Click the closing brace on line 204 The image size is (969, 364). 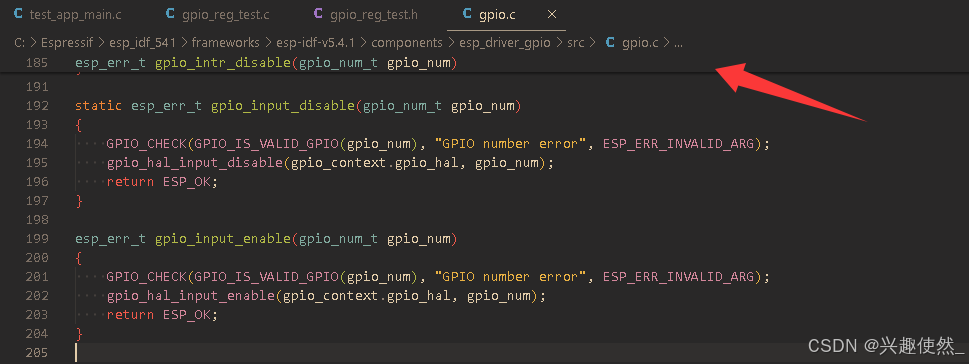[x=78, y=334]
